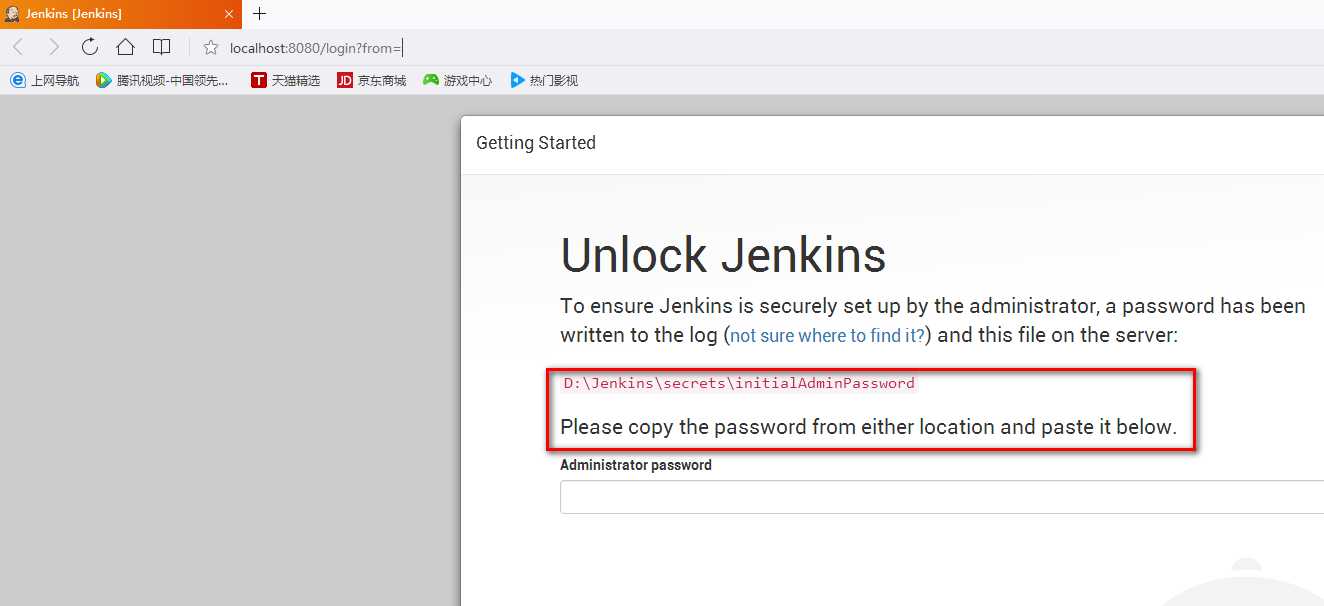Open a new browser tab
This screenshot has height=606, width=1324.
pyautogui.click(x=260, y=13)
